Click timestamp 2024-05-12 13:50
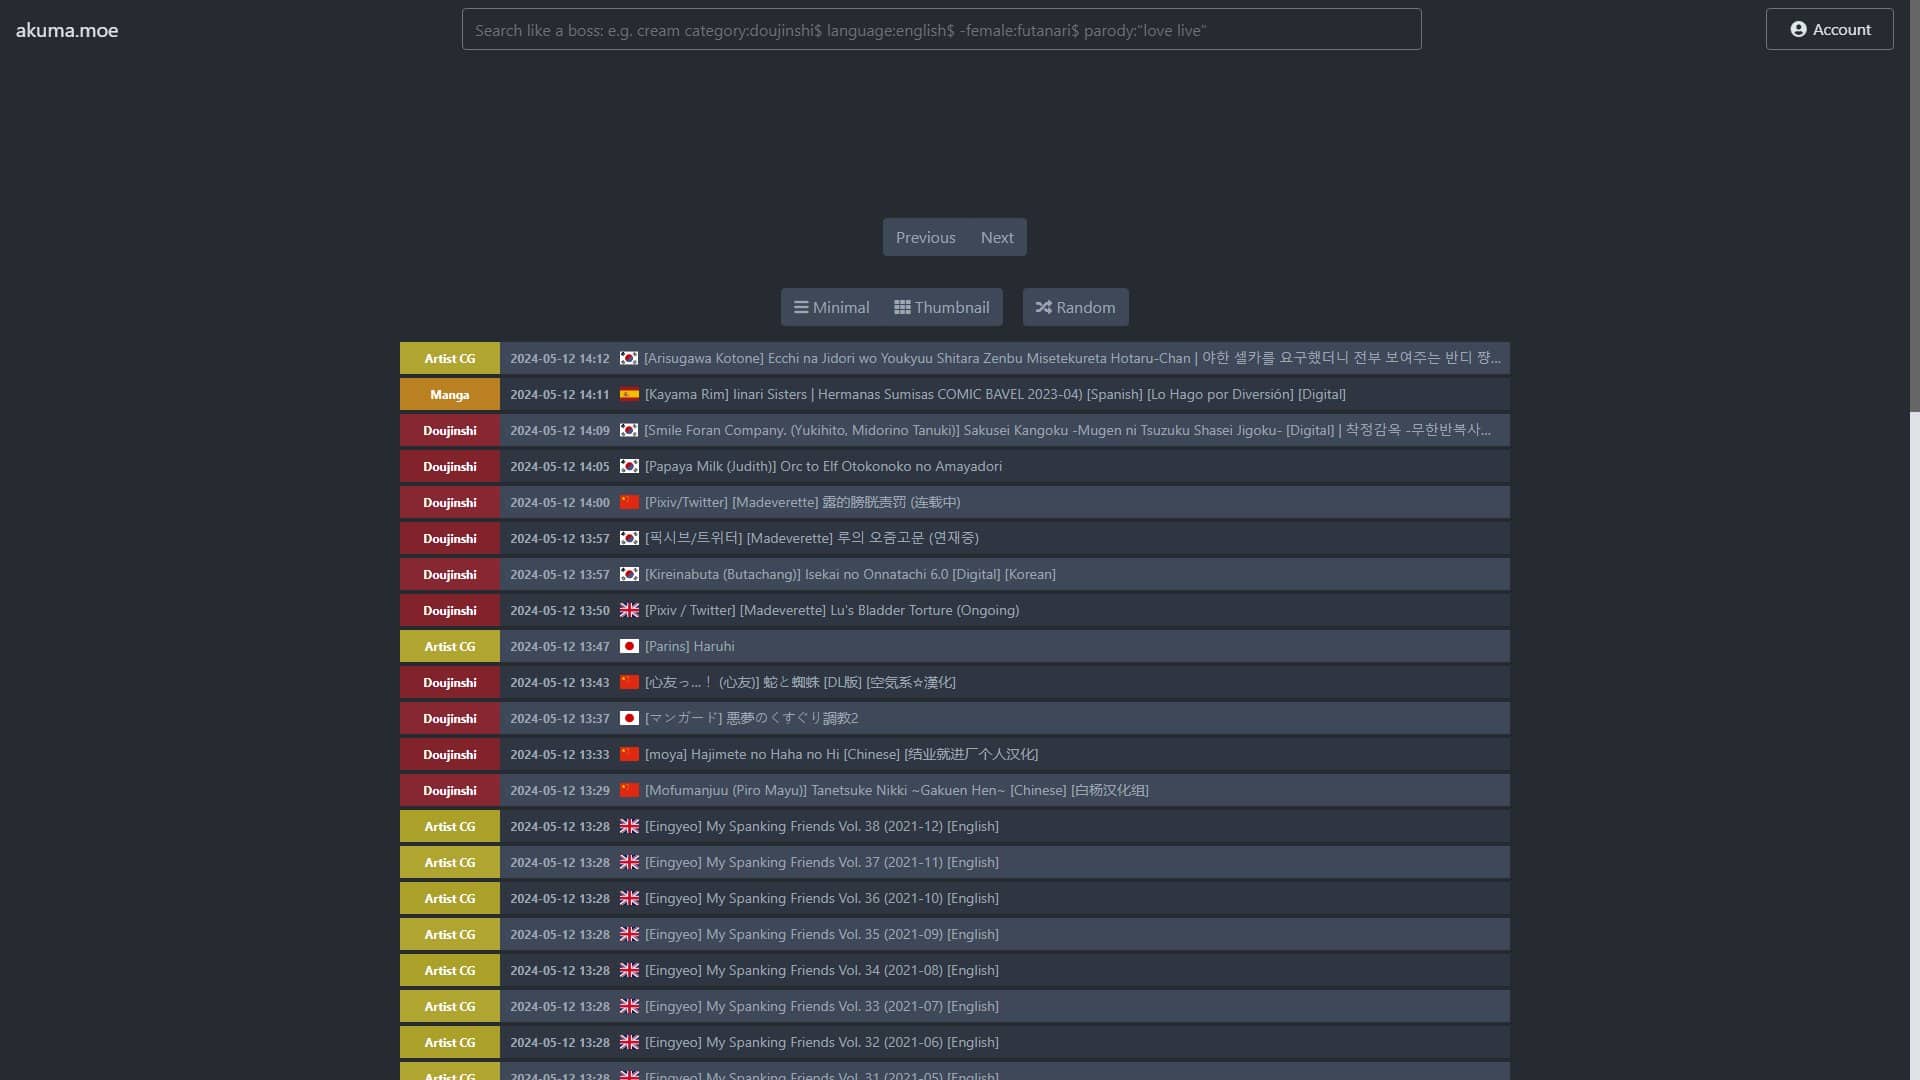 559,610
